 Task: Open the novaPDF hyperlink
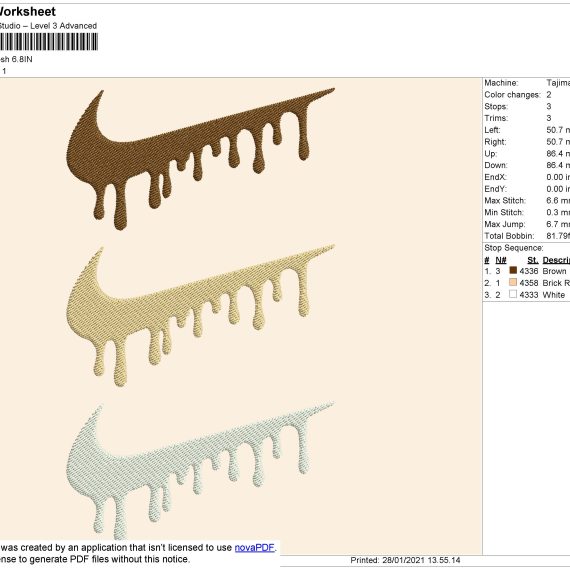tap(254, 547)
